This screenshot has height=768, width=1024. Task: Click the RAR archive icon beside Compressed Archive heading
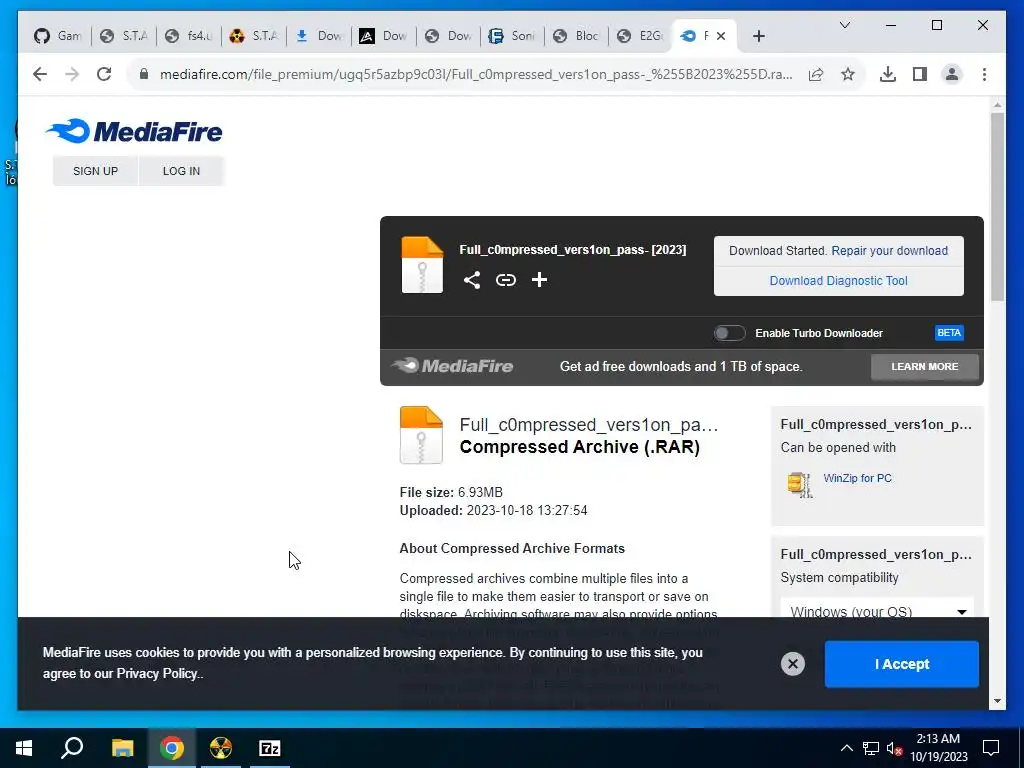(x=421, y=435)
